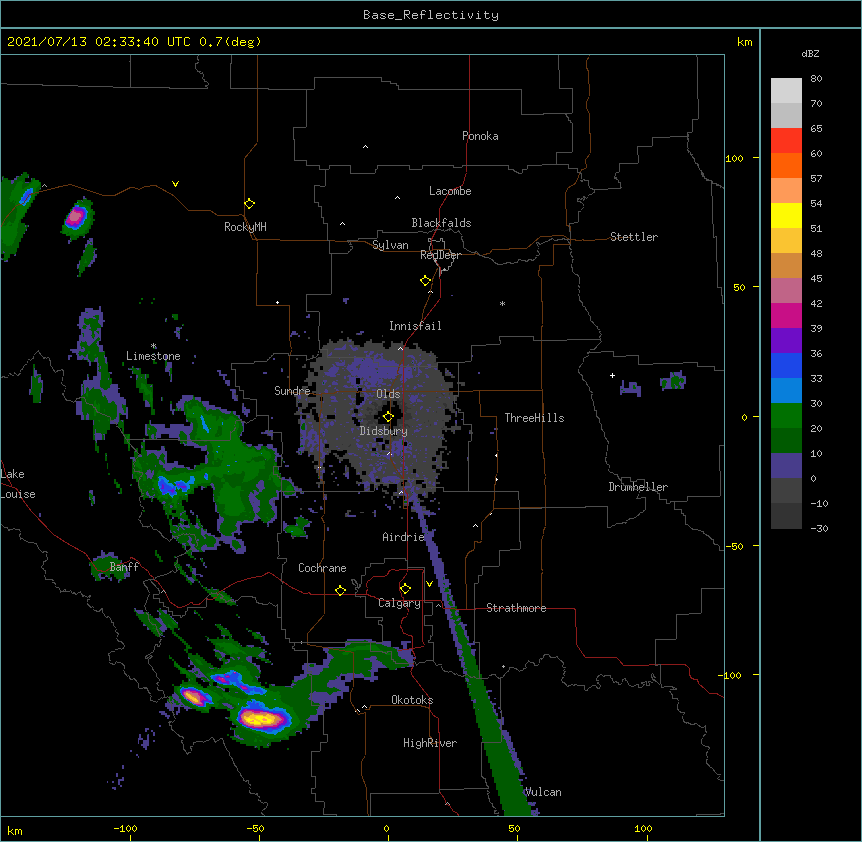
Task: Click the Cochrane city label
Action: point(322,568)
